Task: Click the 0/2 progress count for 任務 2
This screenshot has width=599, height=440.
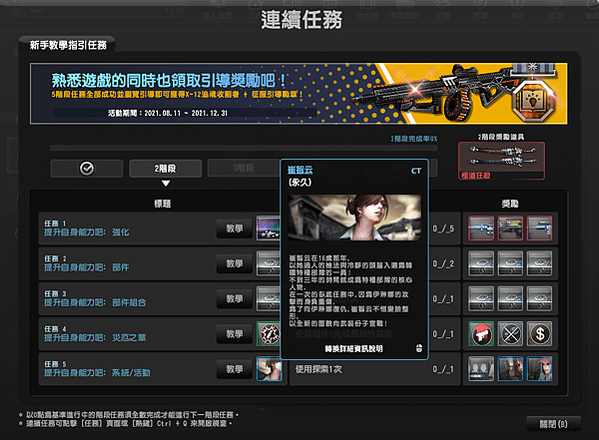Action: (443, 264)
